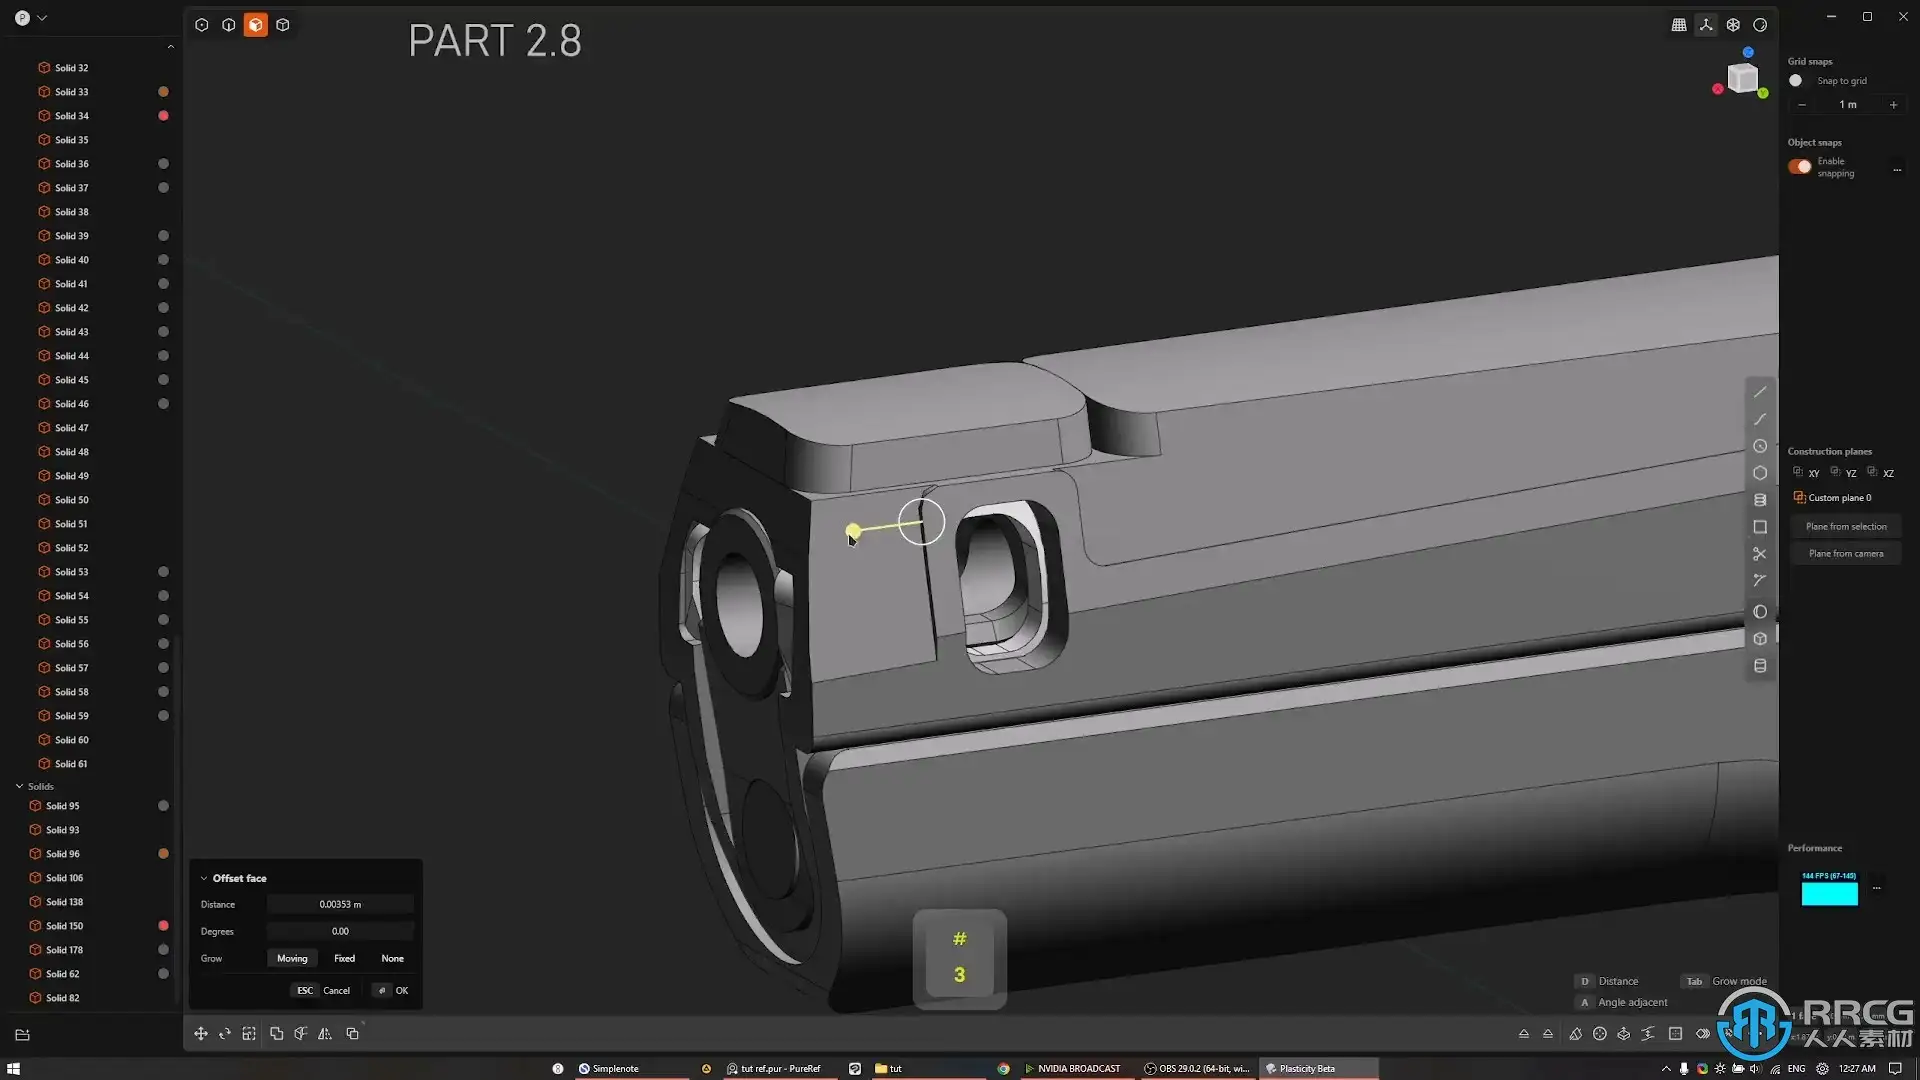This screenshot has height=1080, width=1920.
Task: Disable the Enable snapping switch
Action: [x=1800, y=167]
